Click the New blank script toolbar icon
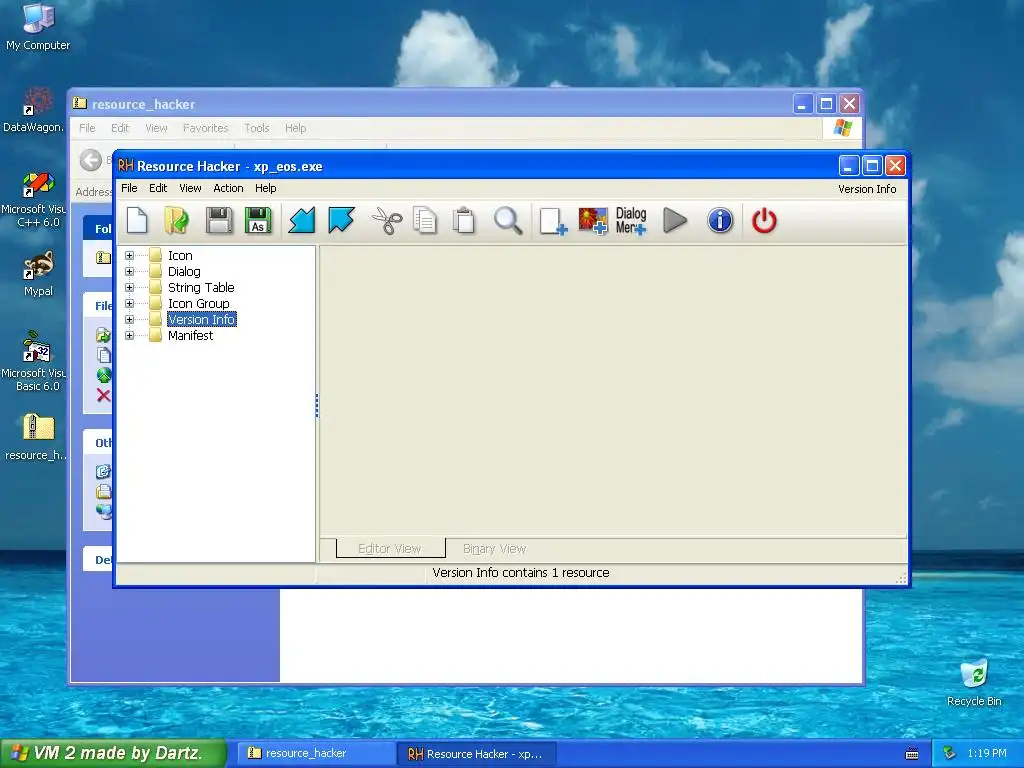Screen dimensions: 1024x768 pos(136,220)
